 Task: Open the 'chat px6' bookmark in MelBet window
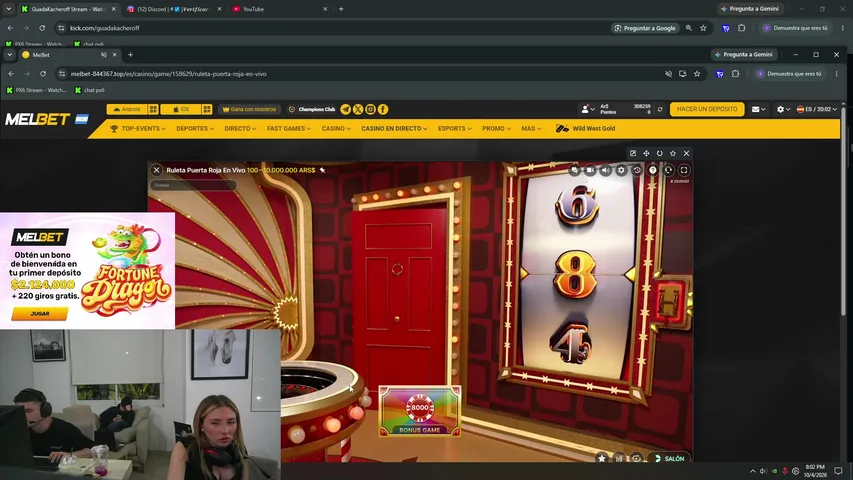click(89, 90)
